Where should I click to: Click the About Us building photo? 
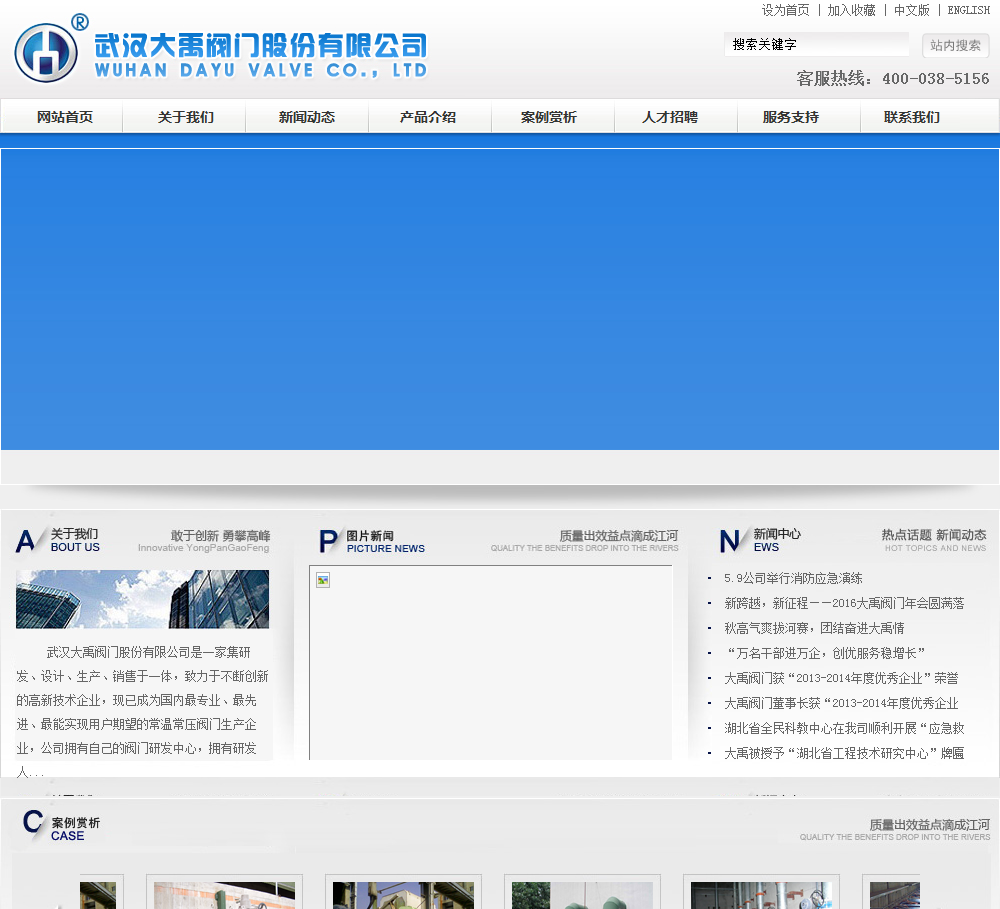click(x=142, y=599)
